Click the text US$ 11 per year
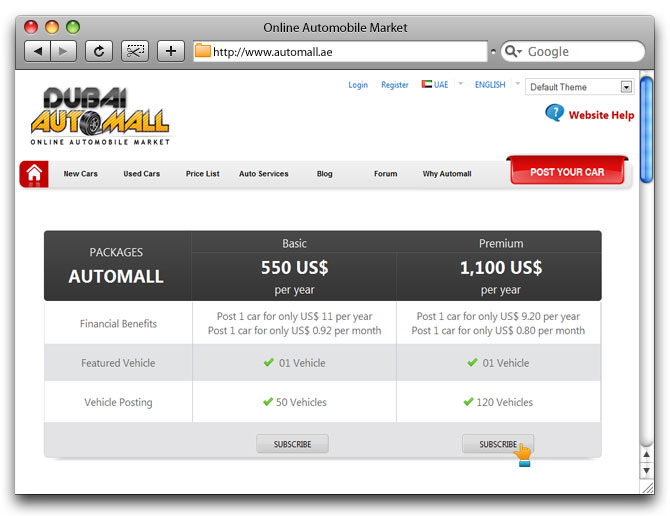 point(336,317)
